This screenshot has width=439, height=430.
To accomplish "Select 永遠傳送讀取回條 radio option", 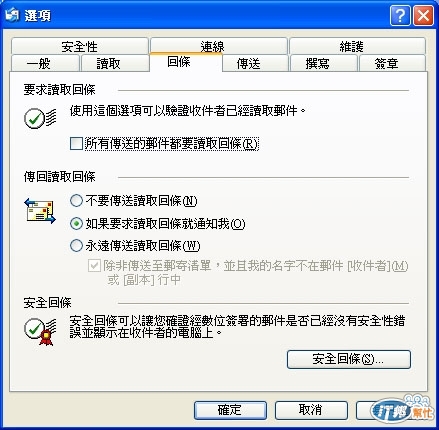I will click(76, 246).
